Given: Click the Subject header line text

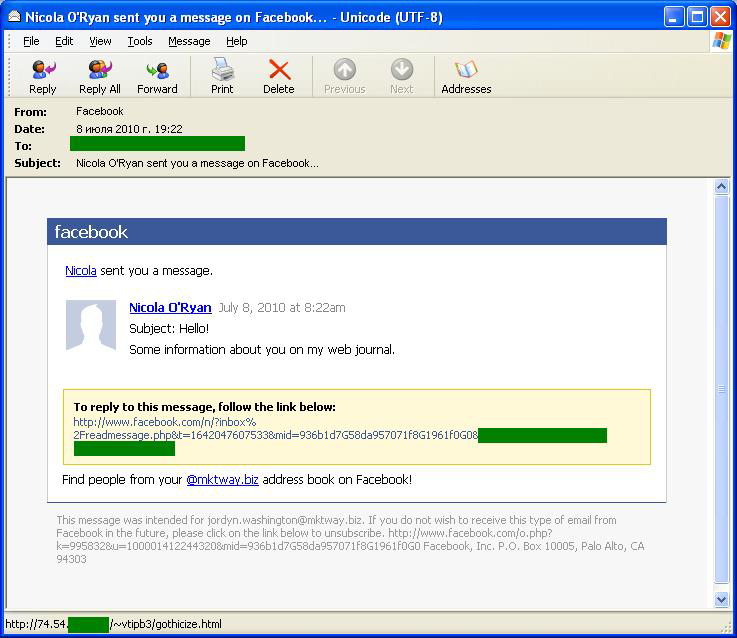Looking at the screenshot, I should tap(197, 163).
